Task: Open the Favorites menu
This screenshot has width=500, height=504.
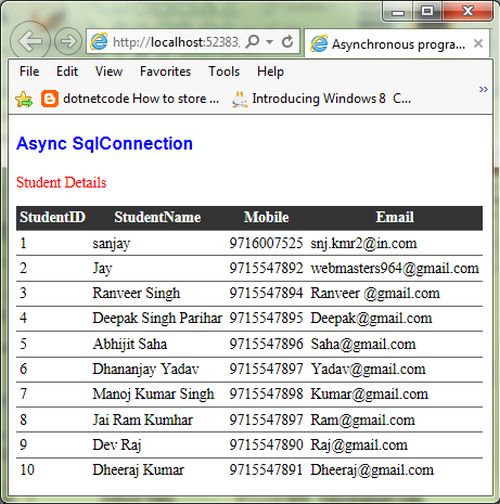Action: click(165, 71)
